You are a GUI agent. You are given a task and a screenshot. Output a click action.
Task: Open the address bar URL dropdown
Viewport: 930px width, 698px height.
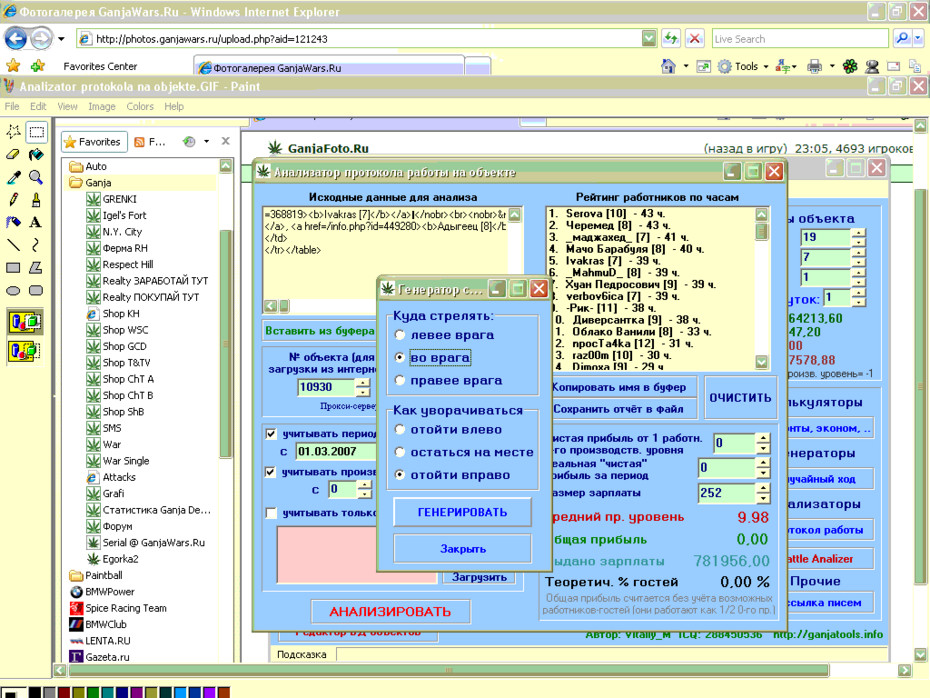[649, 39]
